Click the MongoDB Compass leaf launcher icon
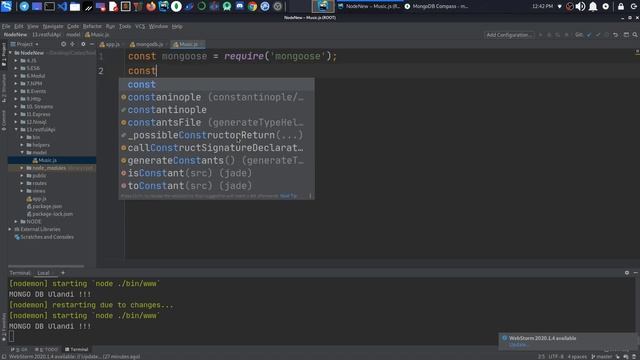The height and width of the screenshot is (360, 640). click(x=176, y=6)
